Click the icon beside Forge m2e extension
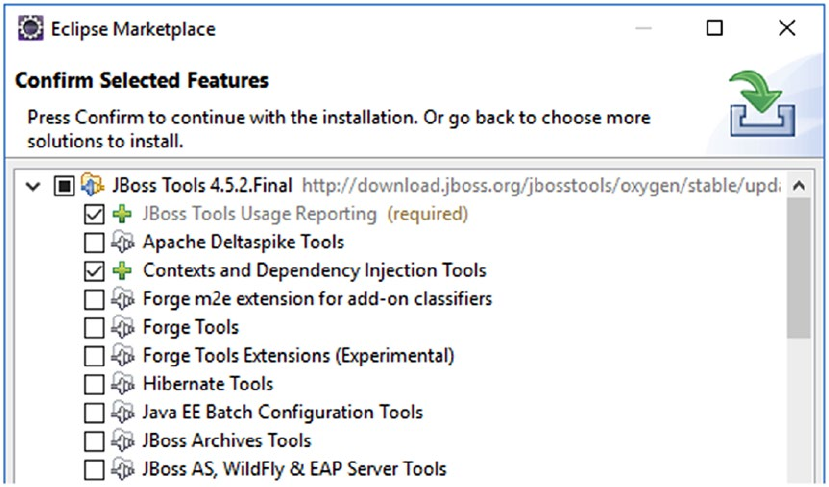829x487 pixels. point(123,299)
